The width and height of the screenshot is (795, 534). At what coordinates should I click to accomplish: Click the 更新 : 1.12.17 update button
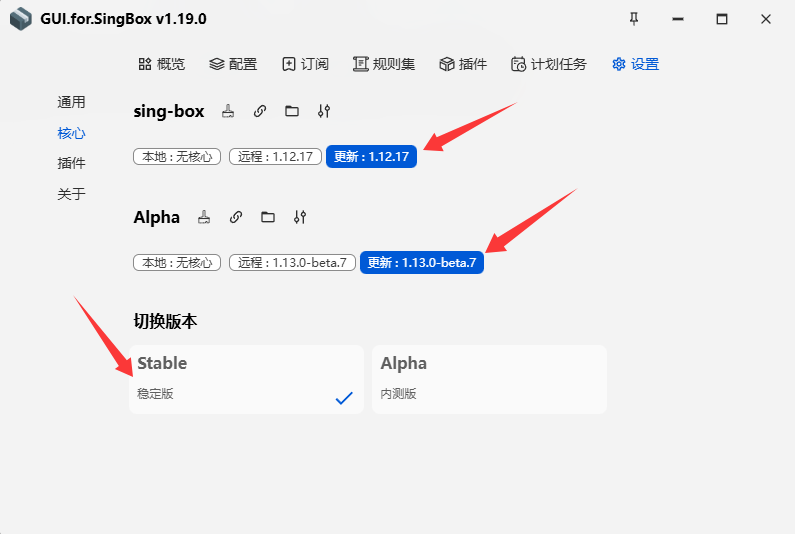(371, 156)
